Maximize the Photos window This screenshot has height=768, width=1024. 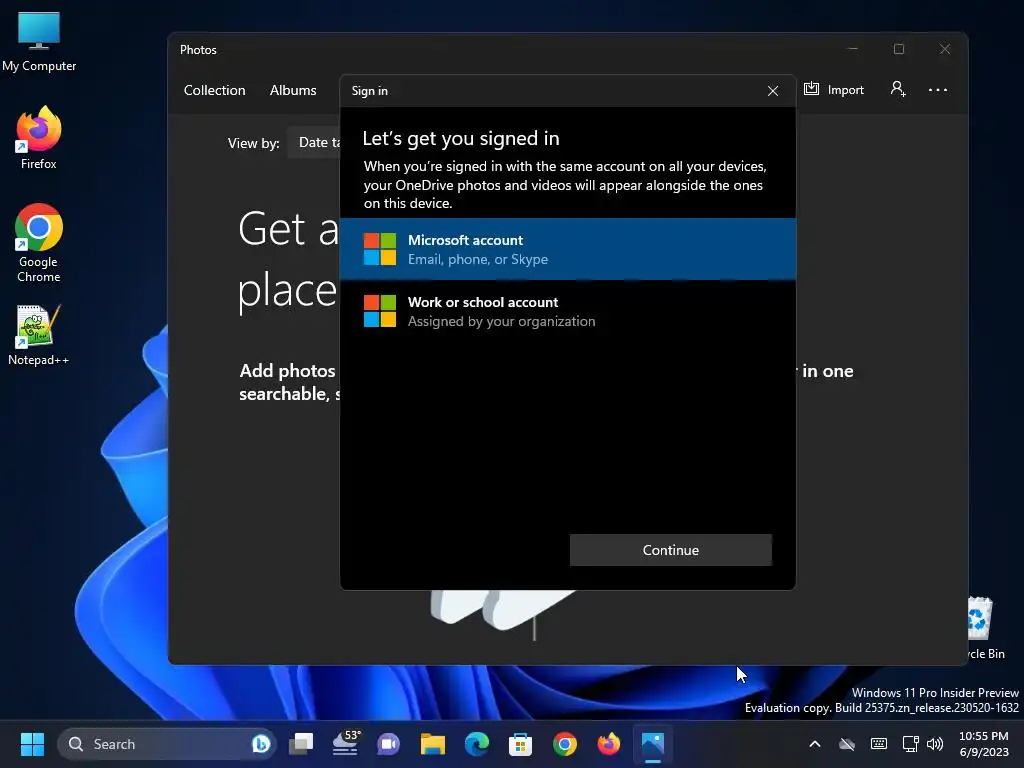899,49
